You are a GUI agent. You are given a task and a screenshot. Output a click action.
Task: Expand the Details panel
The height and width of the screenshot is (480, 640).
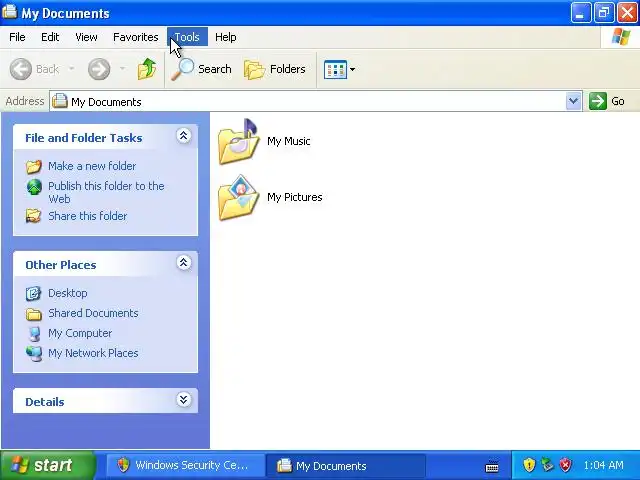tap(184, 399)
